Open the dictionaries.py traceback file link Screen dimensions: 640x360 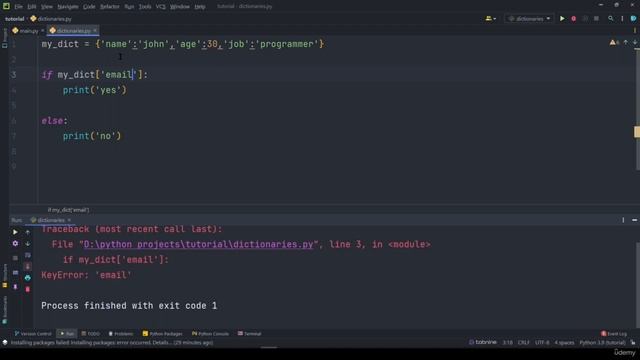click(x=198, y=244)
